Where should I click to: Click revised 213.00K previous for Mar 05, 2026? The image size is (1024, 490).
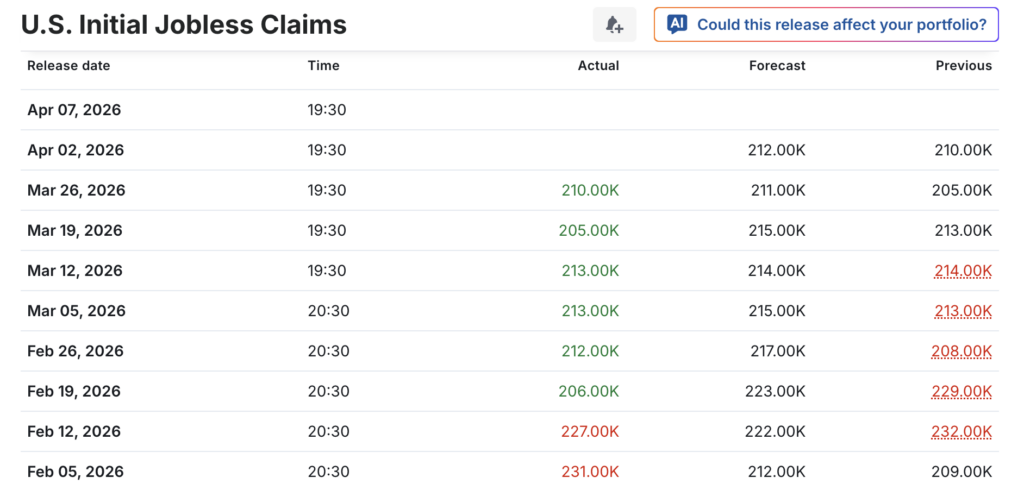[963, 311]
